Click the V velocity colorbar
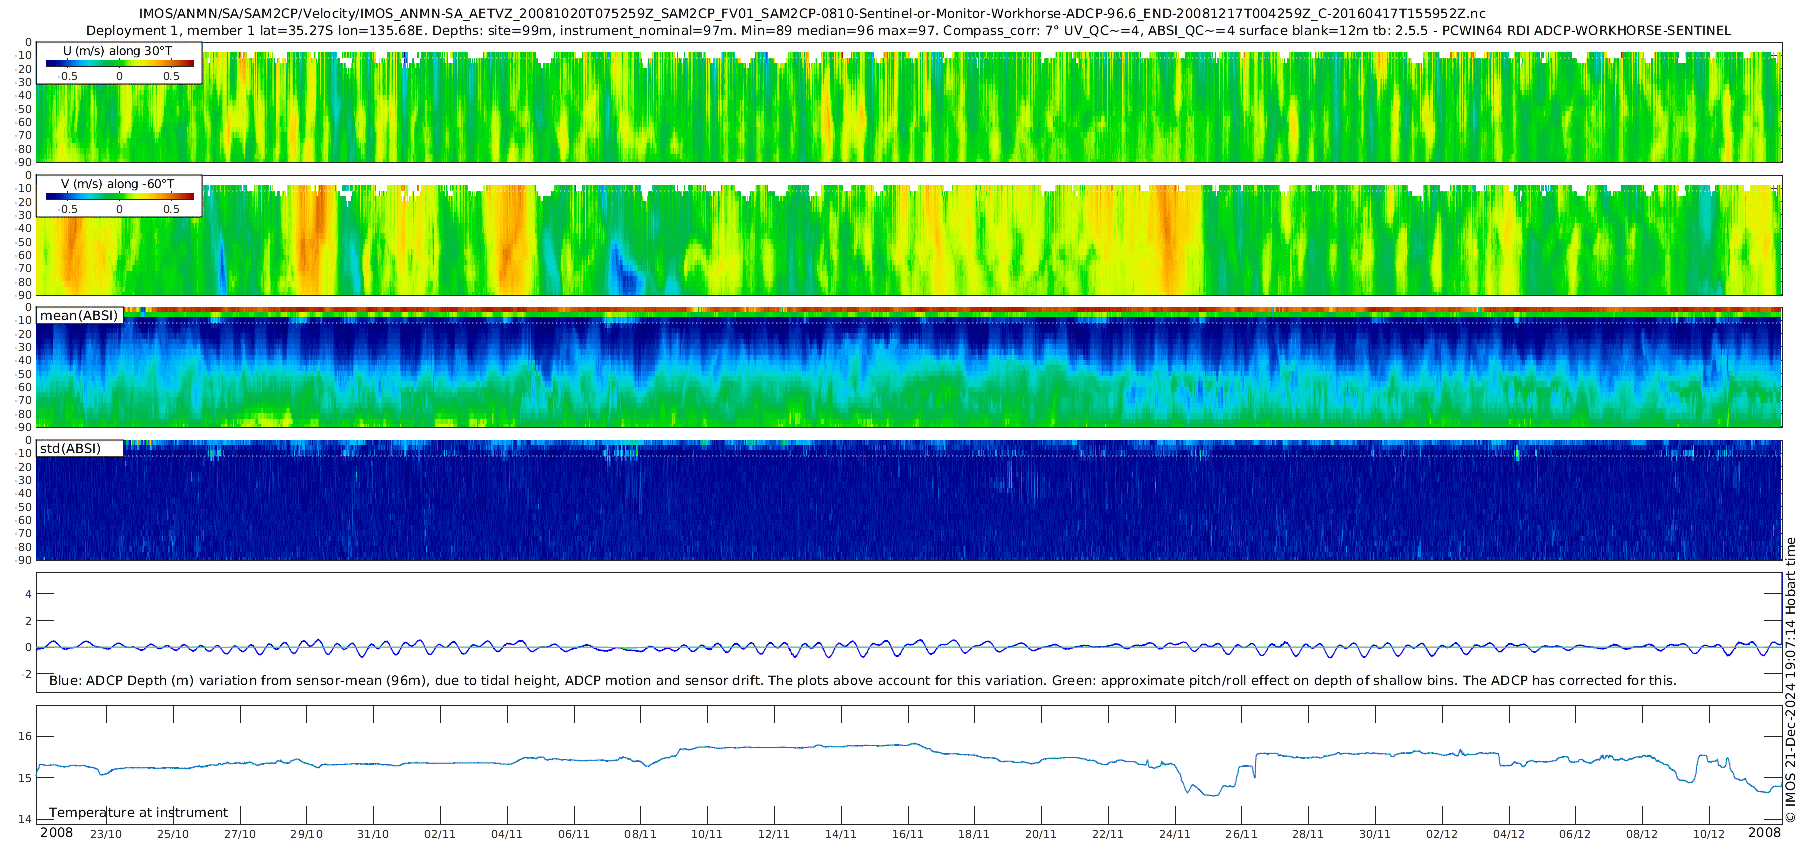 coord(119,197)
